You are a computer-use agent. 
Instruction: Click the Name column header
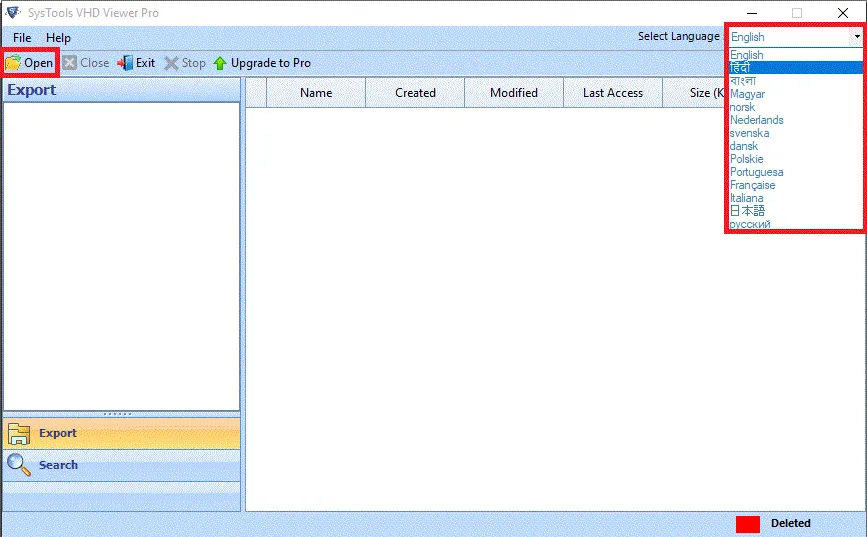coord(316,93)
